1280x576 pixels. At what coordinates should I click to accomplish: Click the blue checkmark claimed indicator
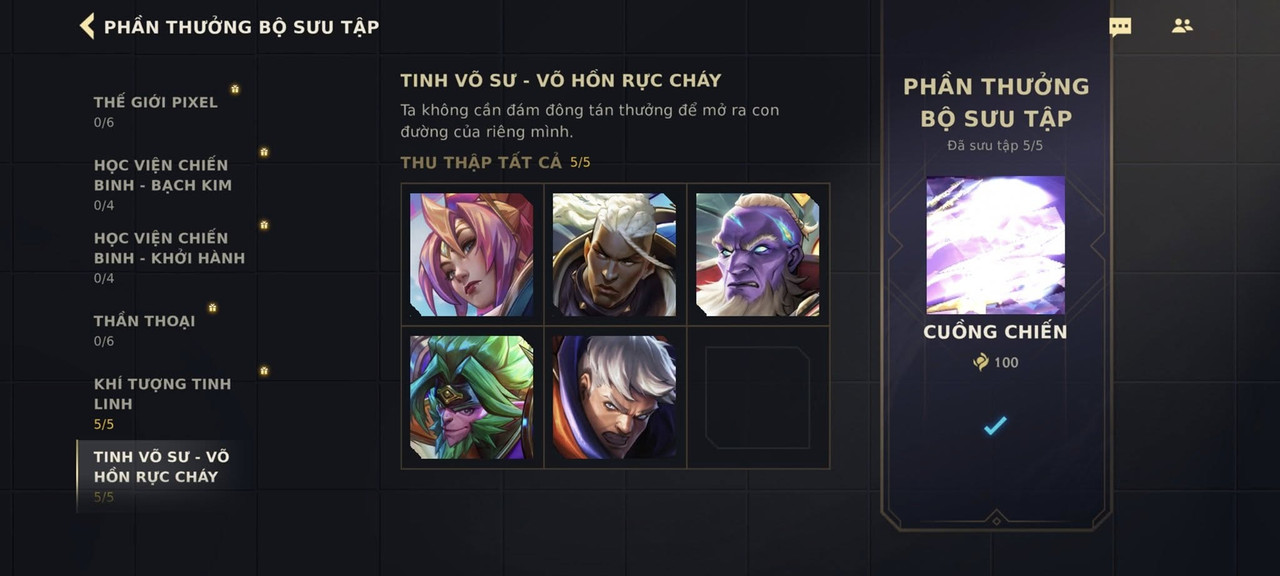coord(995,426)
